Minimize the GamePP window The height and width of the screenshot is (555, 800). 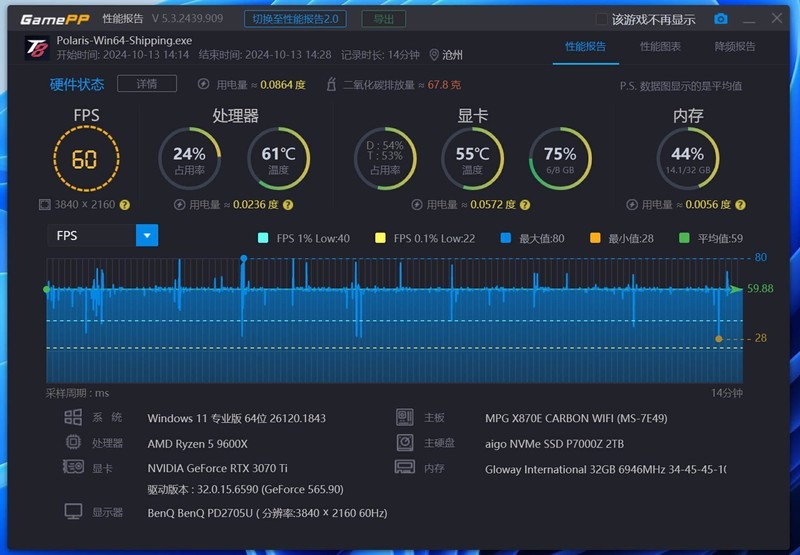(749, 20)
